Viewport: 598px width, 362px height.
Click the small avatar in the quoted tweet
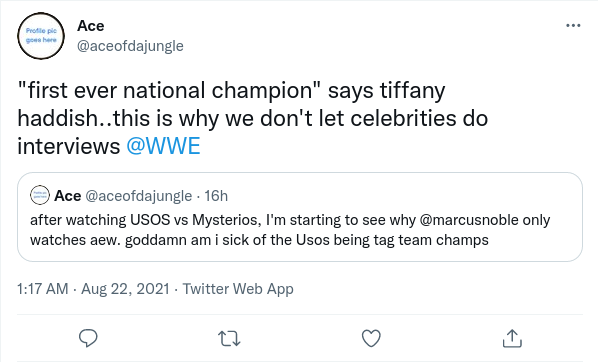click(40, 195)
